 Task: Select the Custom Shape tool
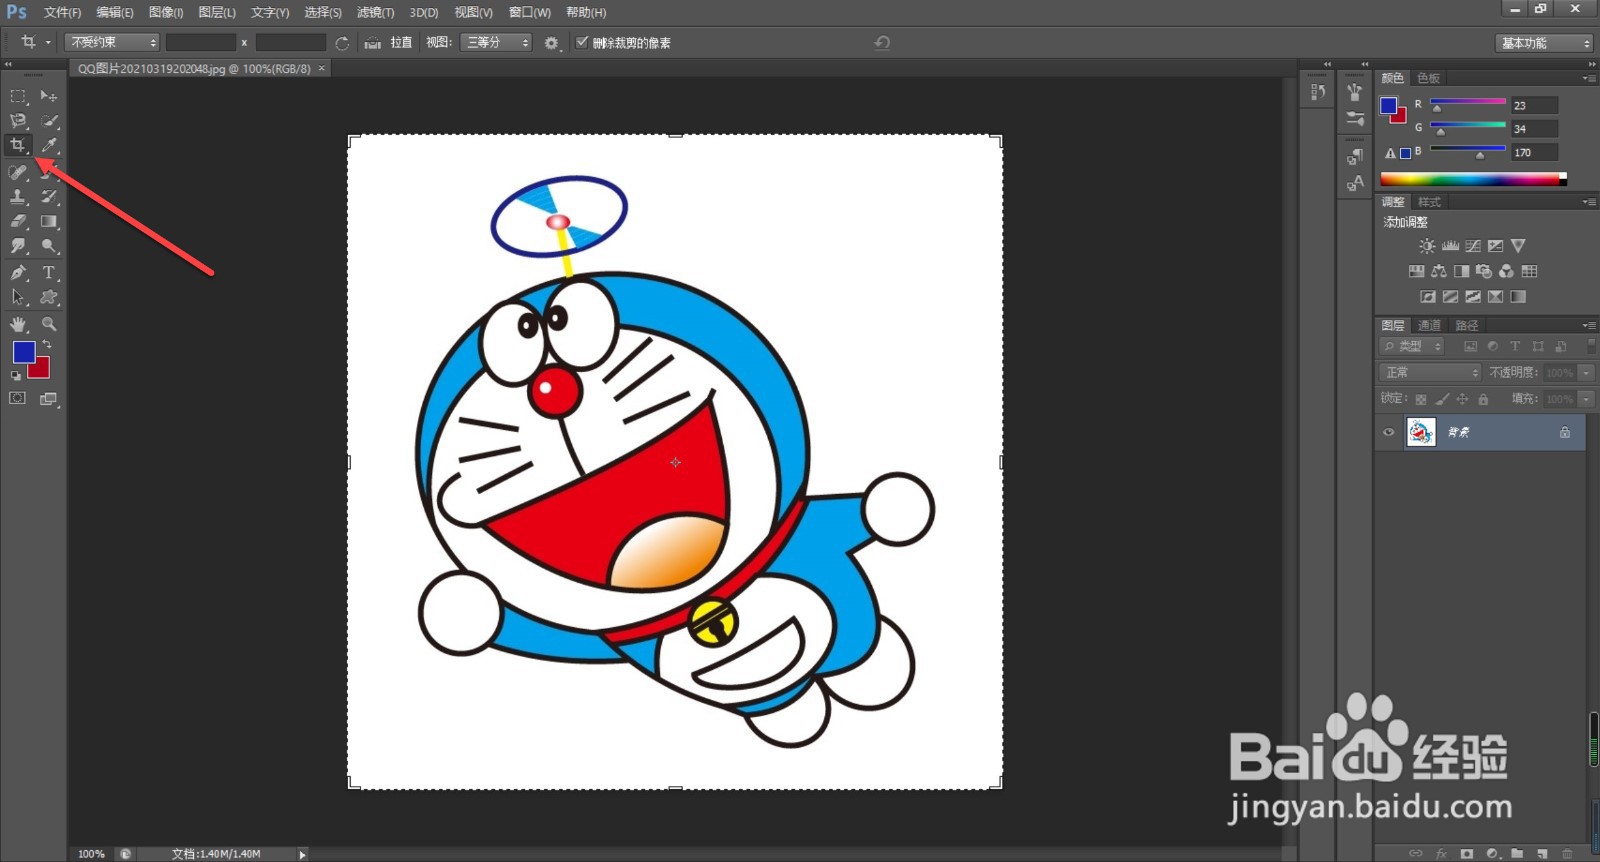pyautogui.click(x=48, y=297)
